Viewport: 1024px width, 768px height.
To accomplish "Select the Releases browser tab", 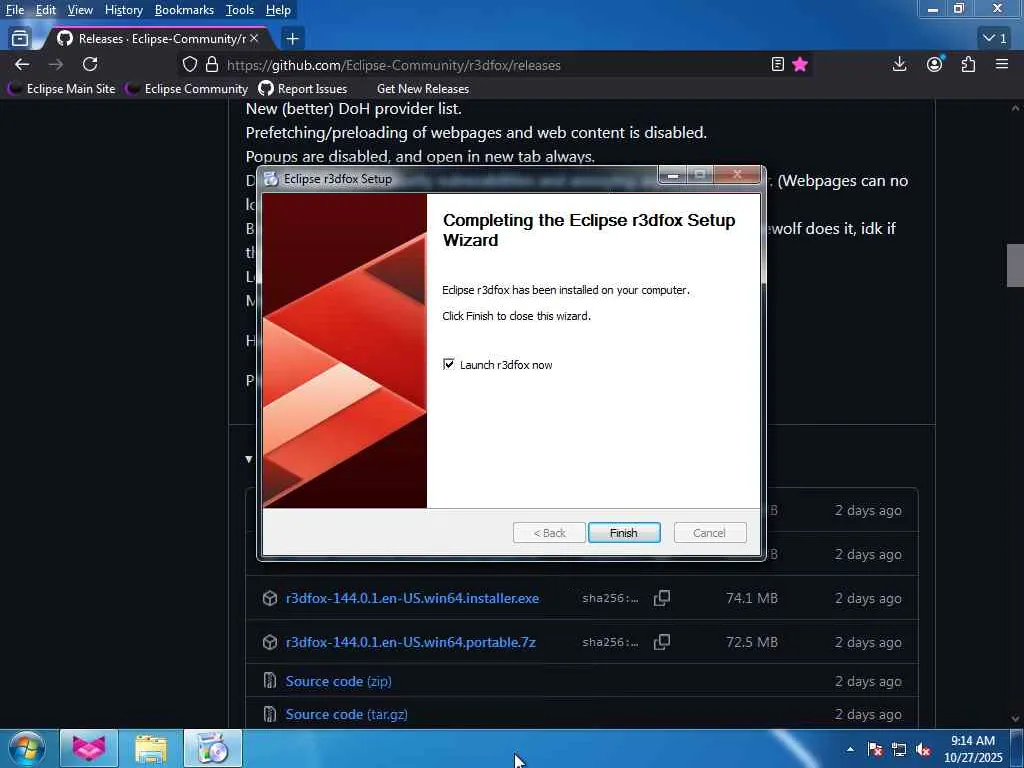I will coord(157,39).
